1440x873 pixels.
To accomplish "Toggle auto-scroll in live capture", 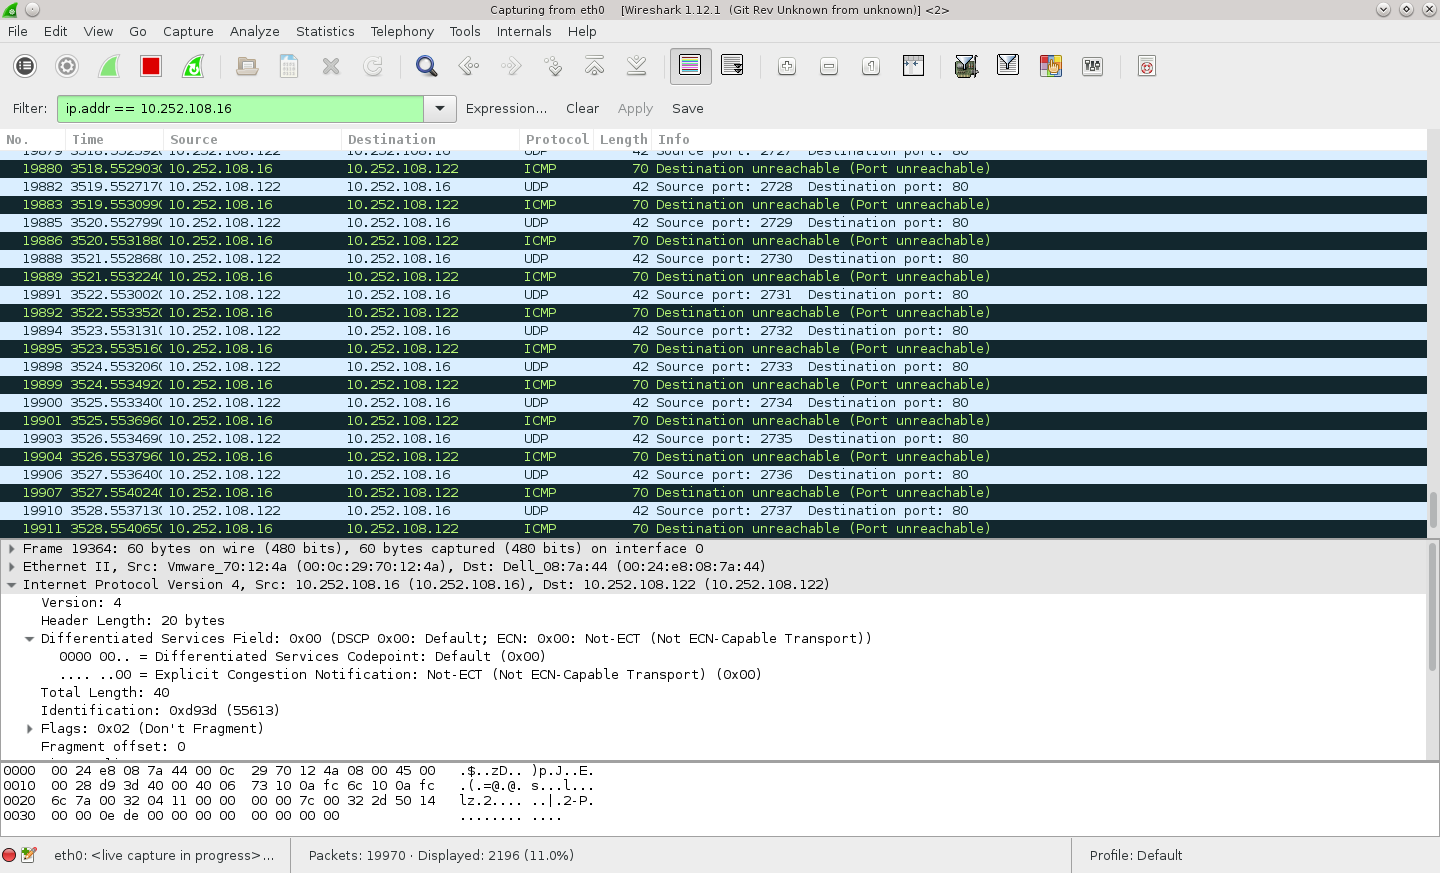I will click(x=732, y=66).
